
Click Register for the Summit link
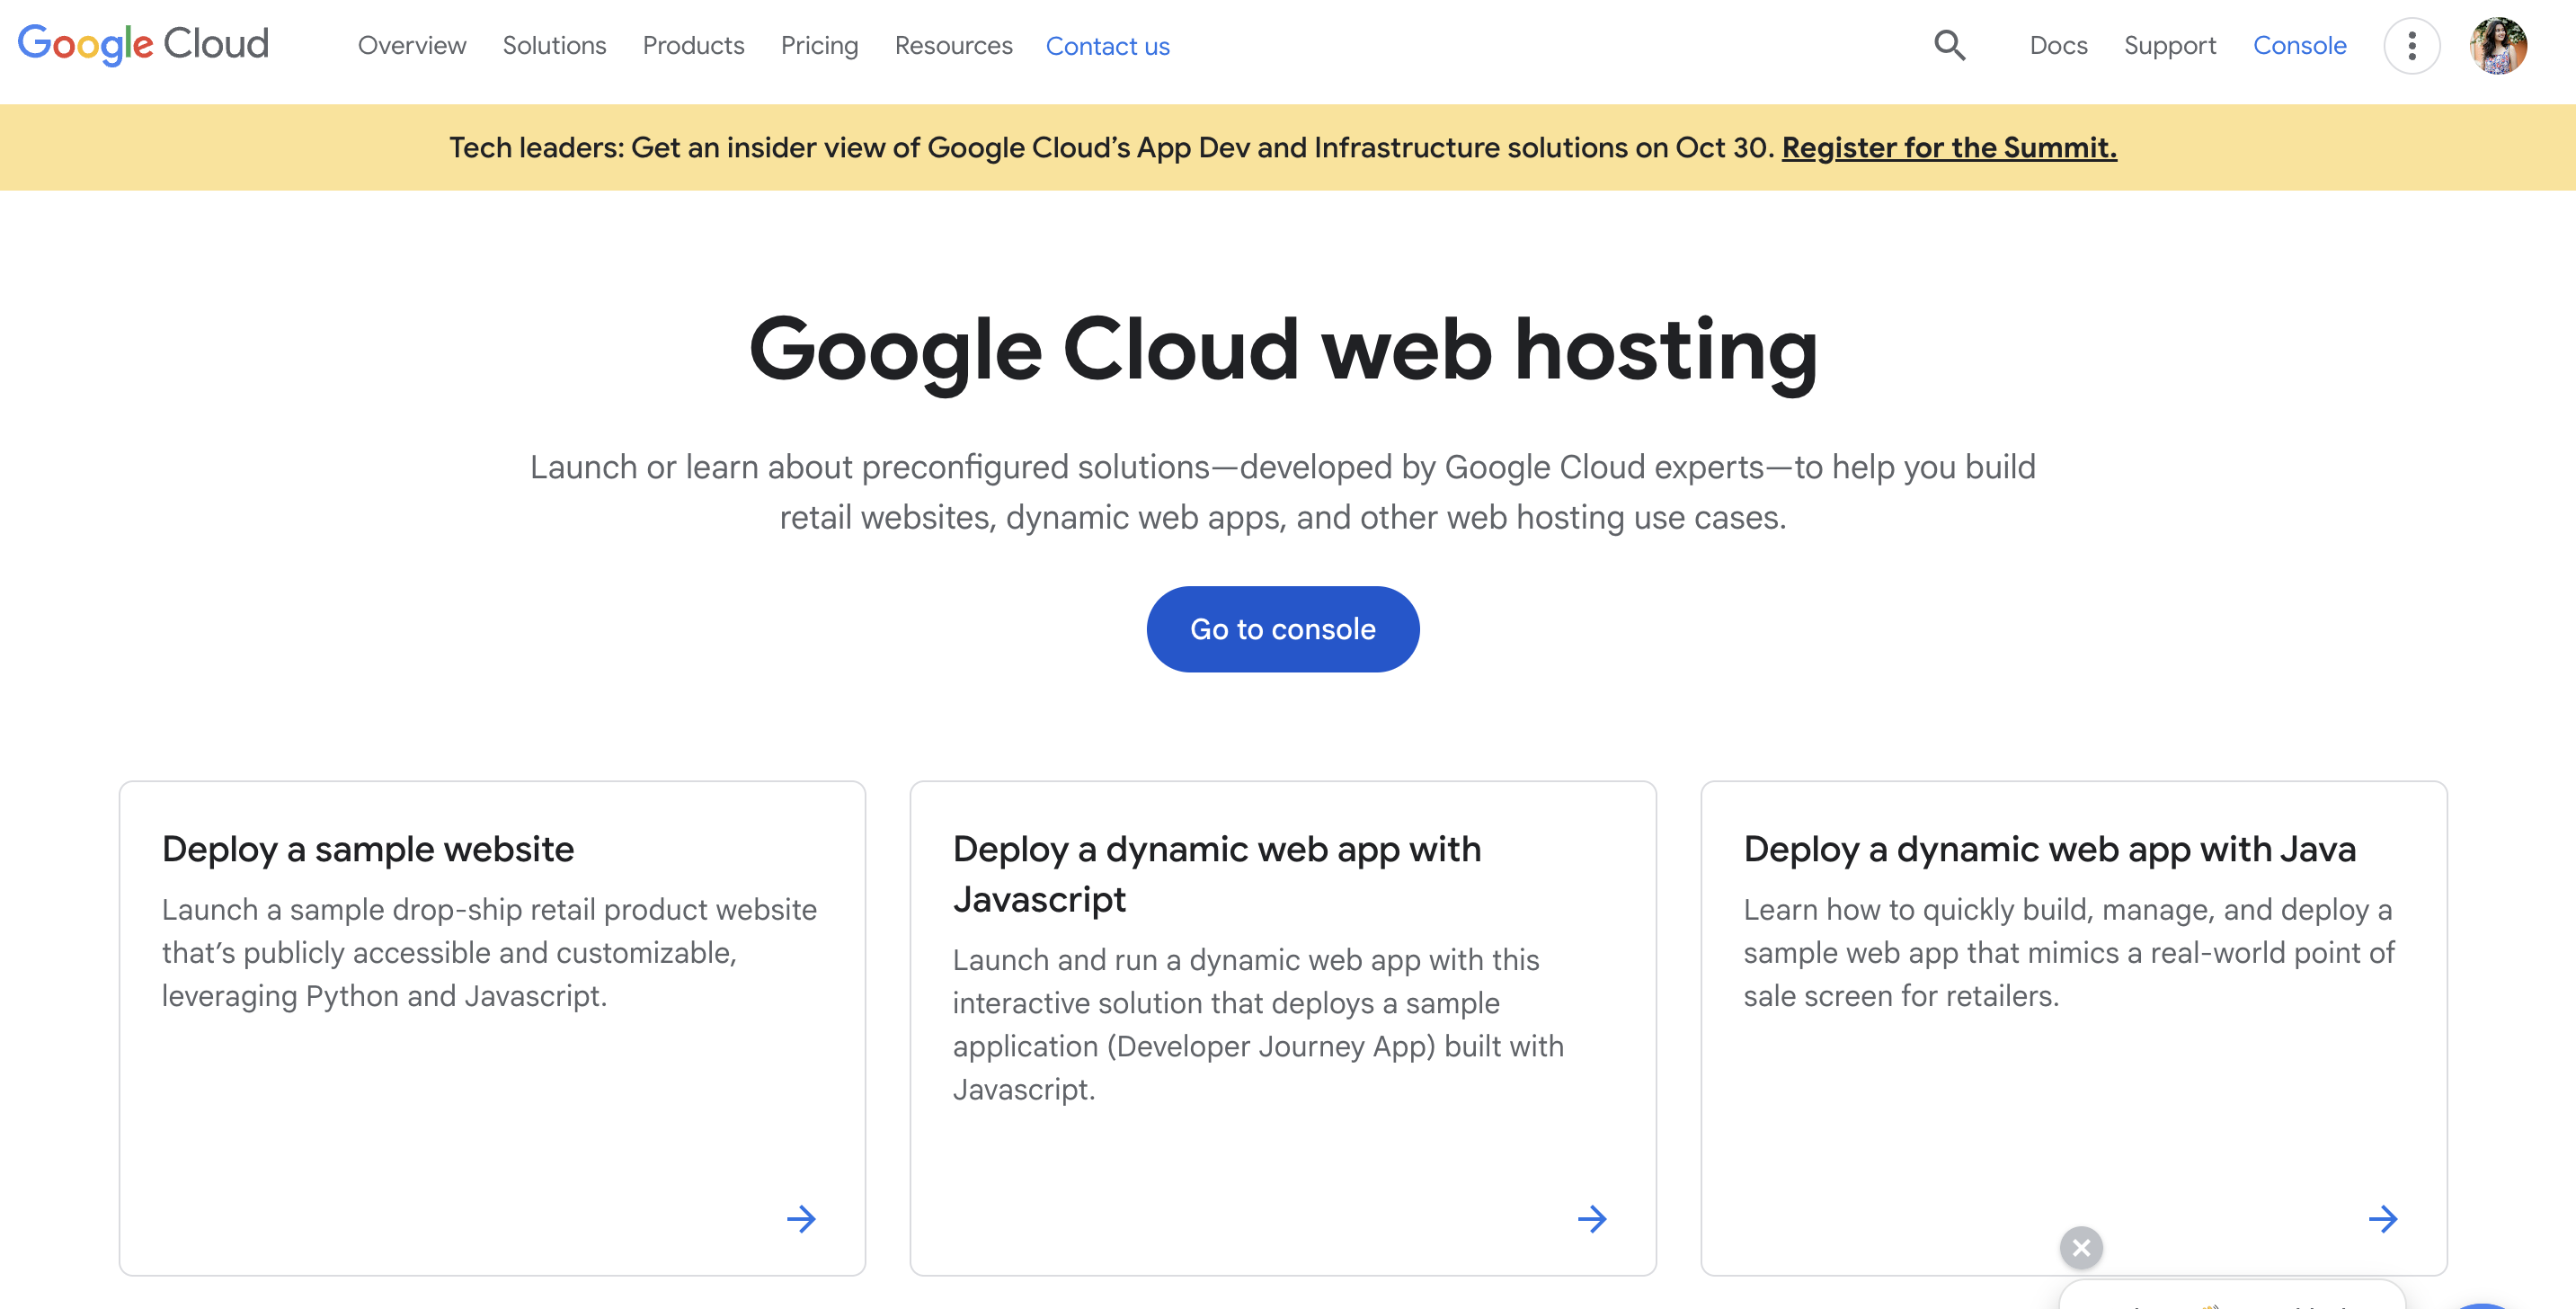coord(1948,147)
